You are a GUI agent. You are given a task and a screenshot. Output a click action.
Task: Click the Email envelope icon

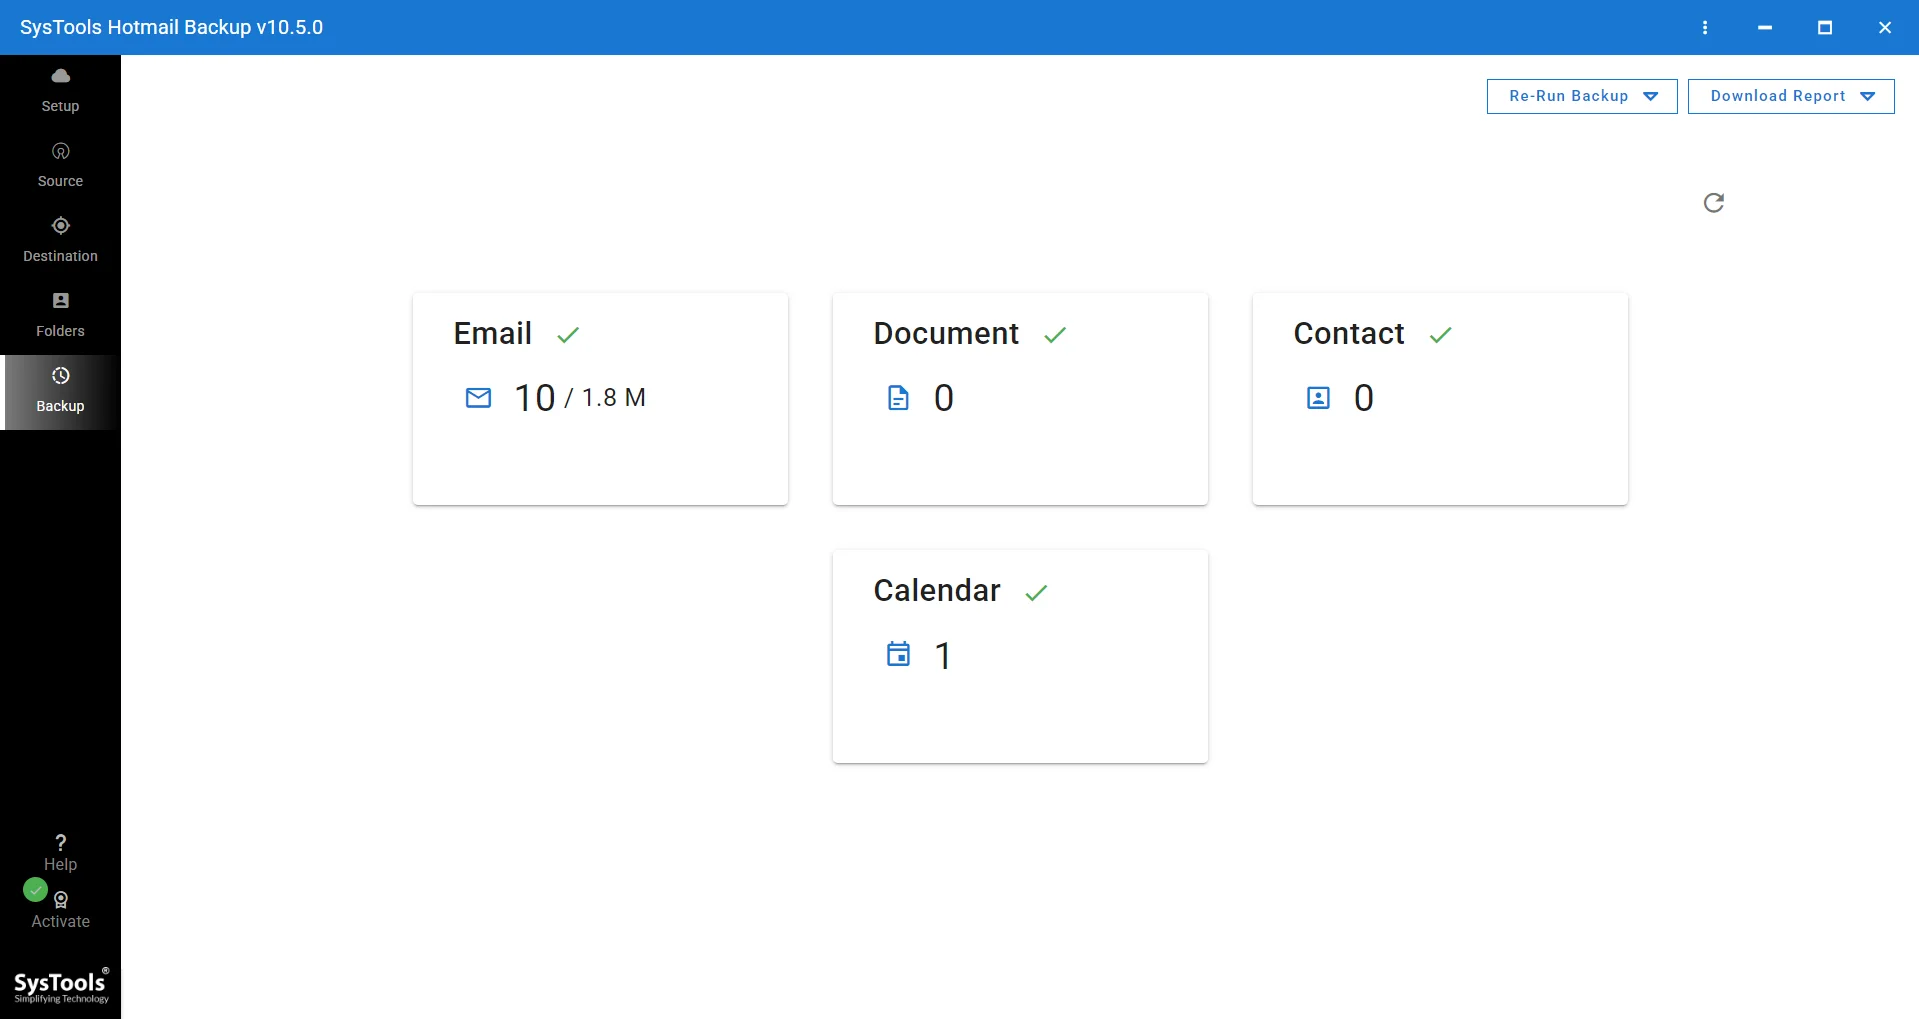pyautogui.click(x=479, y=398)
